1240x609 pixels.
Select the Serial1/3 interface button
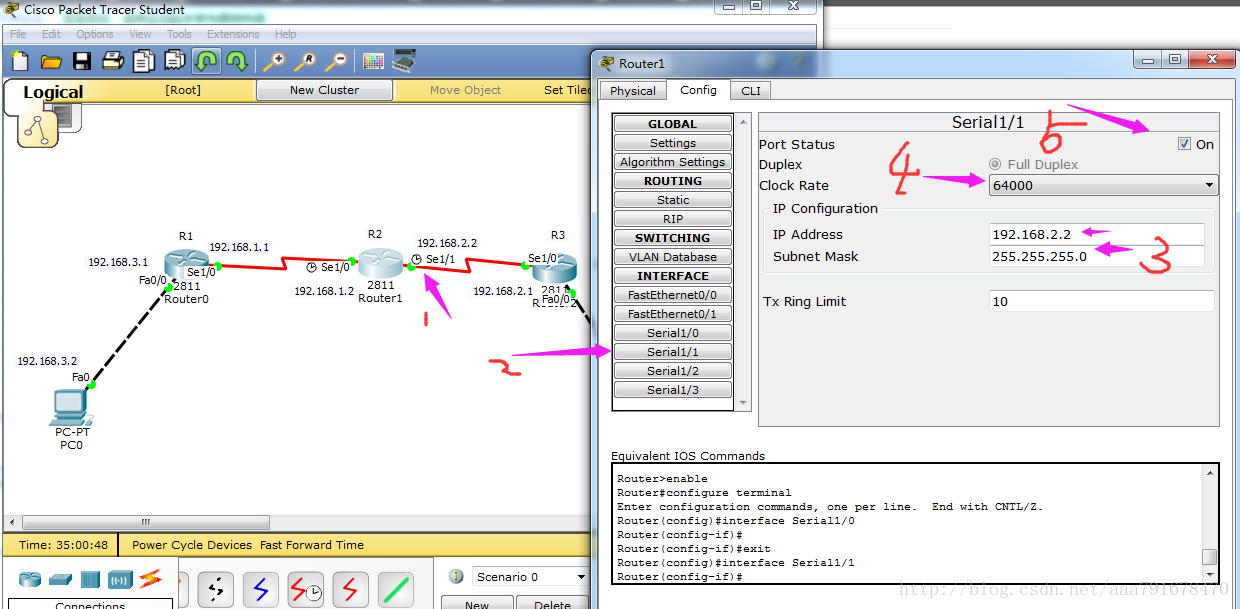pos(673,390)
